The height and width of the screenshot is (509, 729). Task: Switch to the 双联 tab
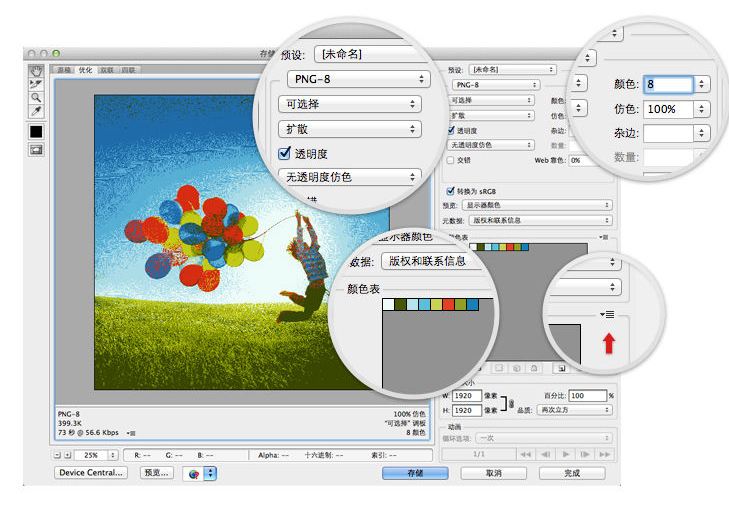point(107,70)
